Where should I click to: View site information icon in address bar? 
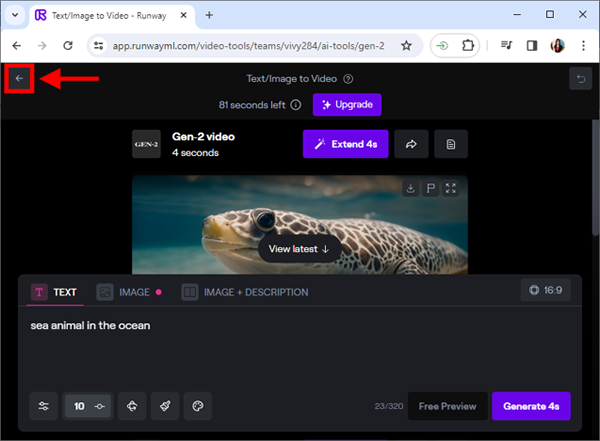point(99,46)
